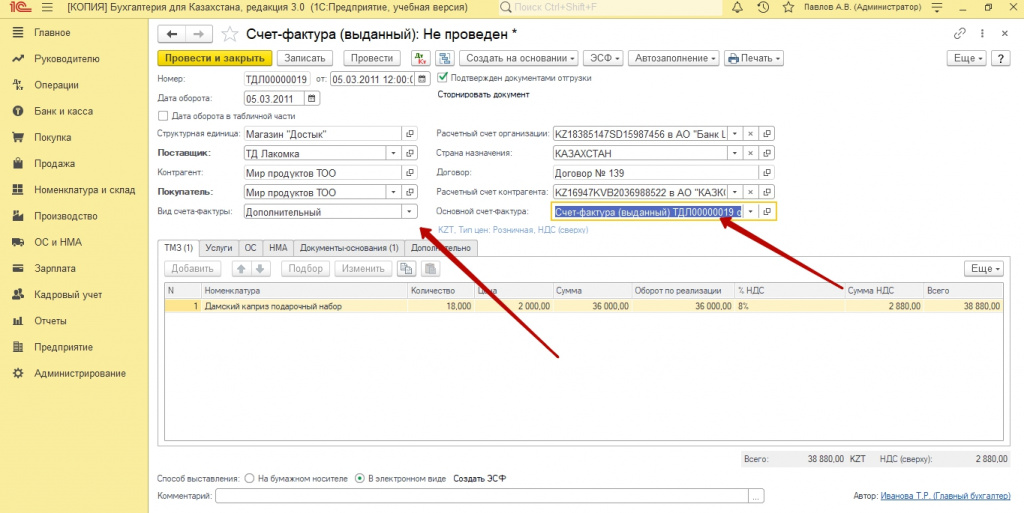The image size is (1024, 513).
Task: Clear Расчетный счет организации field
Action: pyautogui.click(x=751, y=134)
